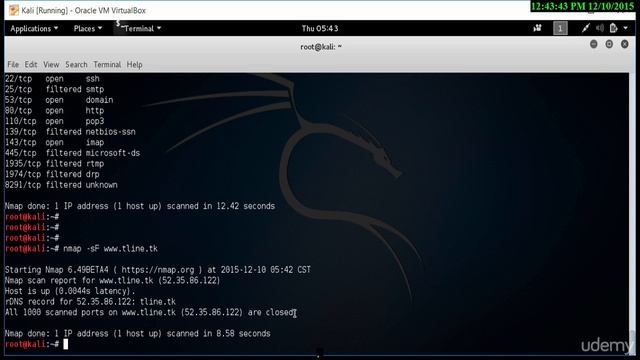The height and width of the screenshot is (360, 640).
Task: Click the https://nmap.org URL
Action: (x=158, y=270)
